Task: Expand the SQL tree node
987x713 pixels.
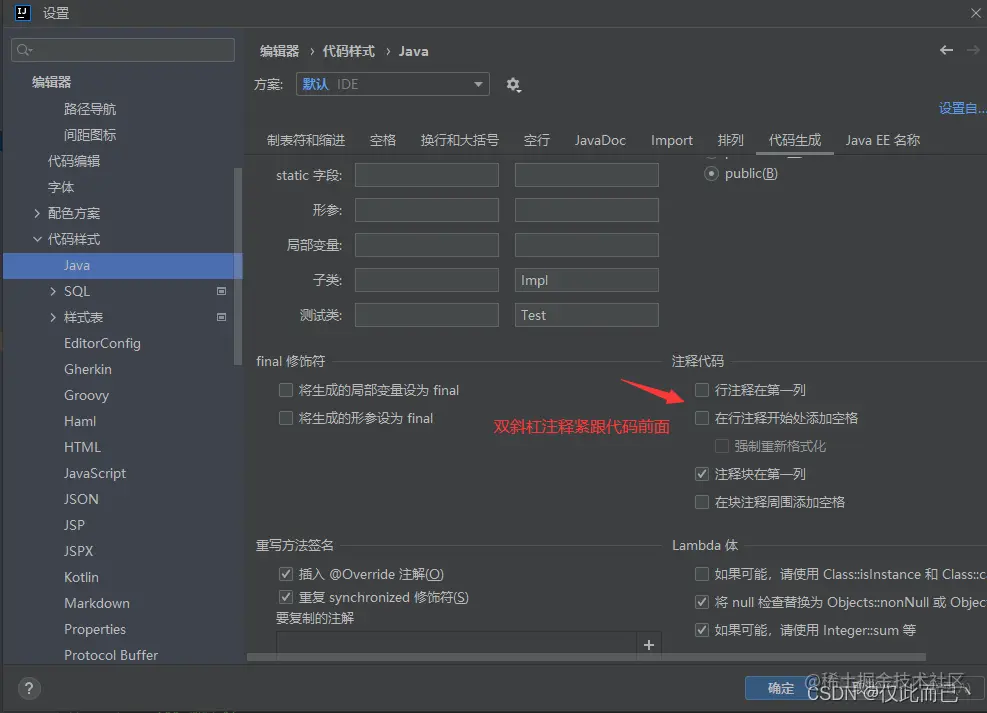Action: (53, 291)
